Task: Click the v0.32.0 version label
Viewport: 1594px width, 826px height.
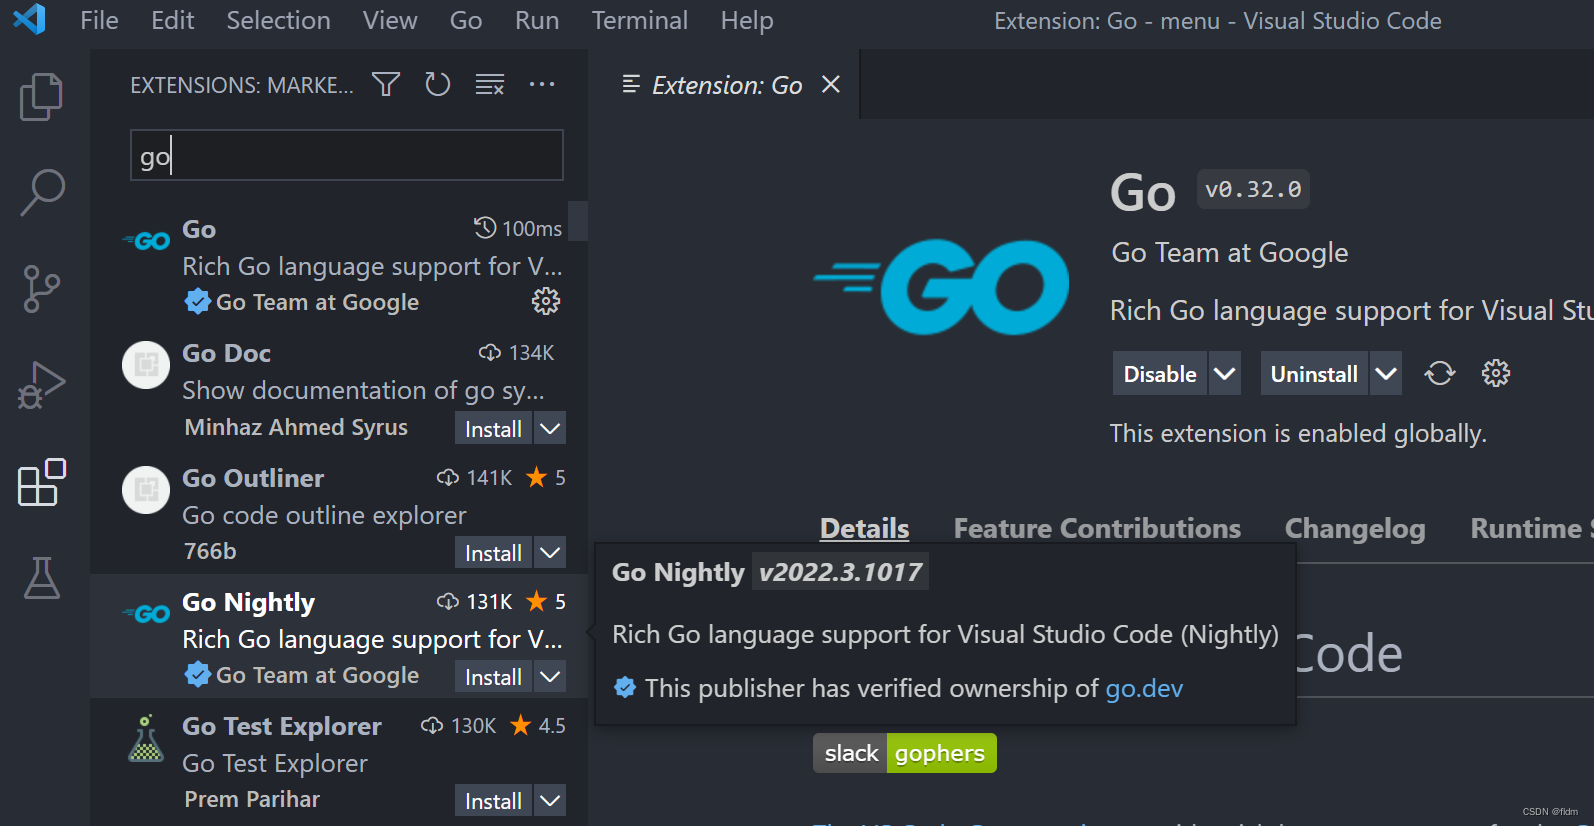Action: point(1253,189)
